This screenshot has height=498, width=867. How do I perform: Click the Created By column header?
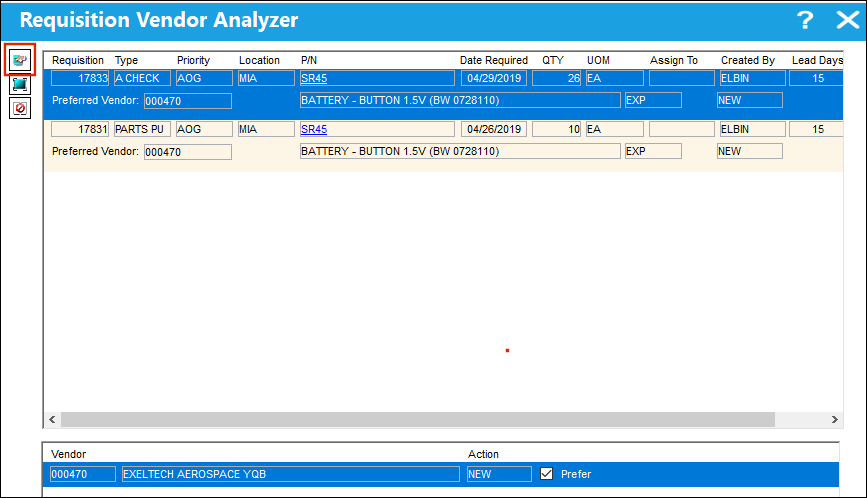click(x=748, y=60)
